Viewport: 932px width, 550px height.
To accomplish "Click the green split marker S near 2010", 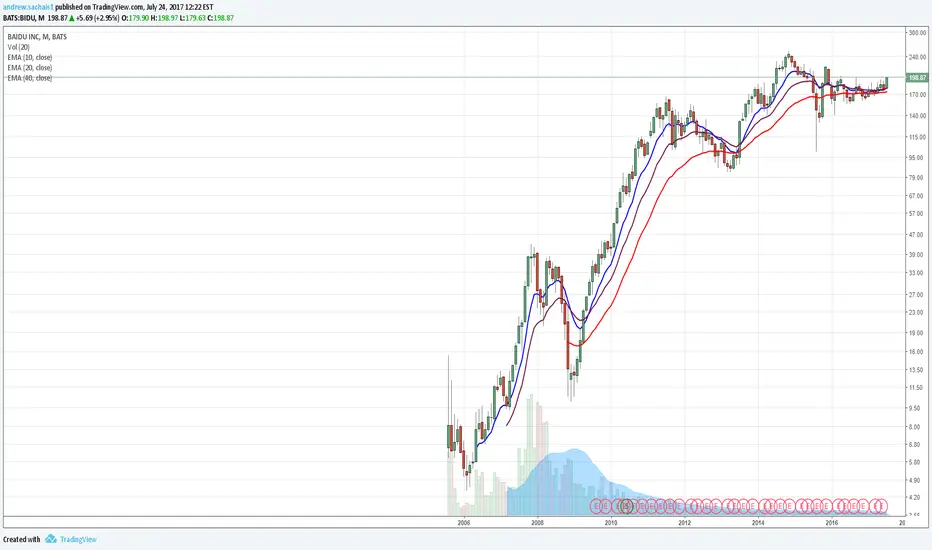I will (x=625, y=506).
